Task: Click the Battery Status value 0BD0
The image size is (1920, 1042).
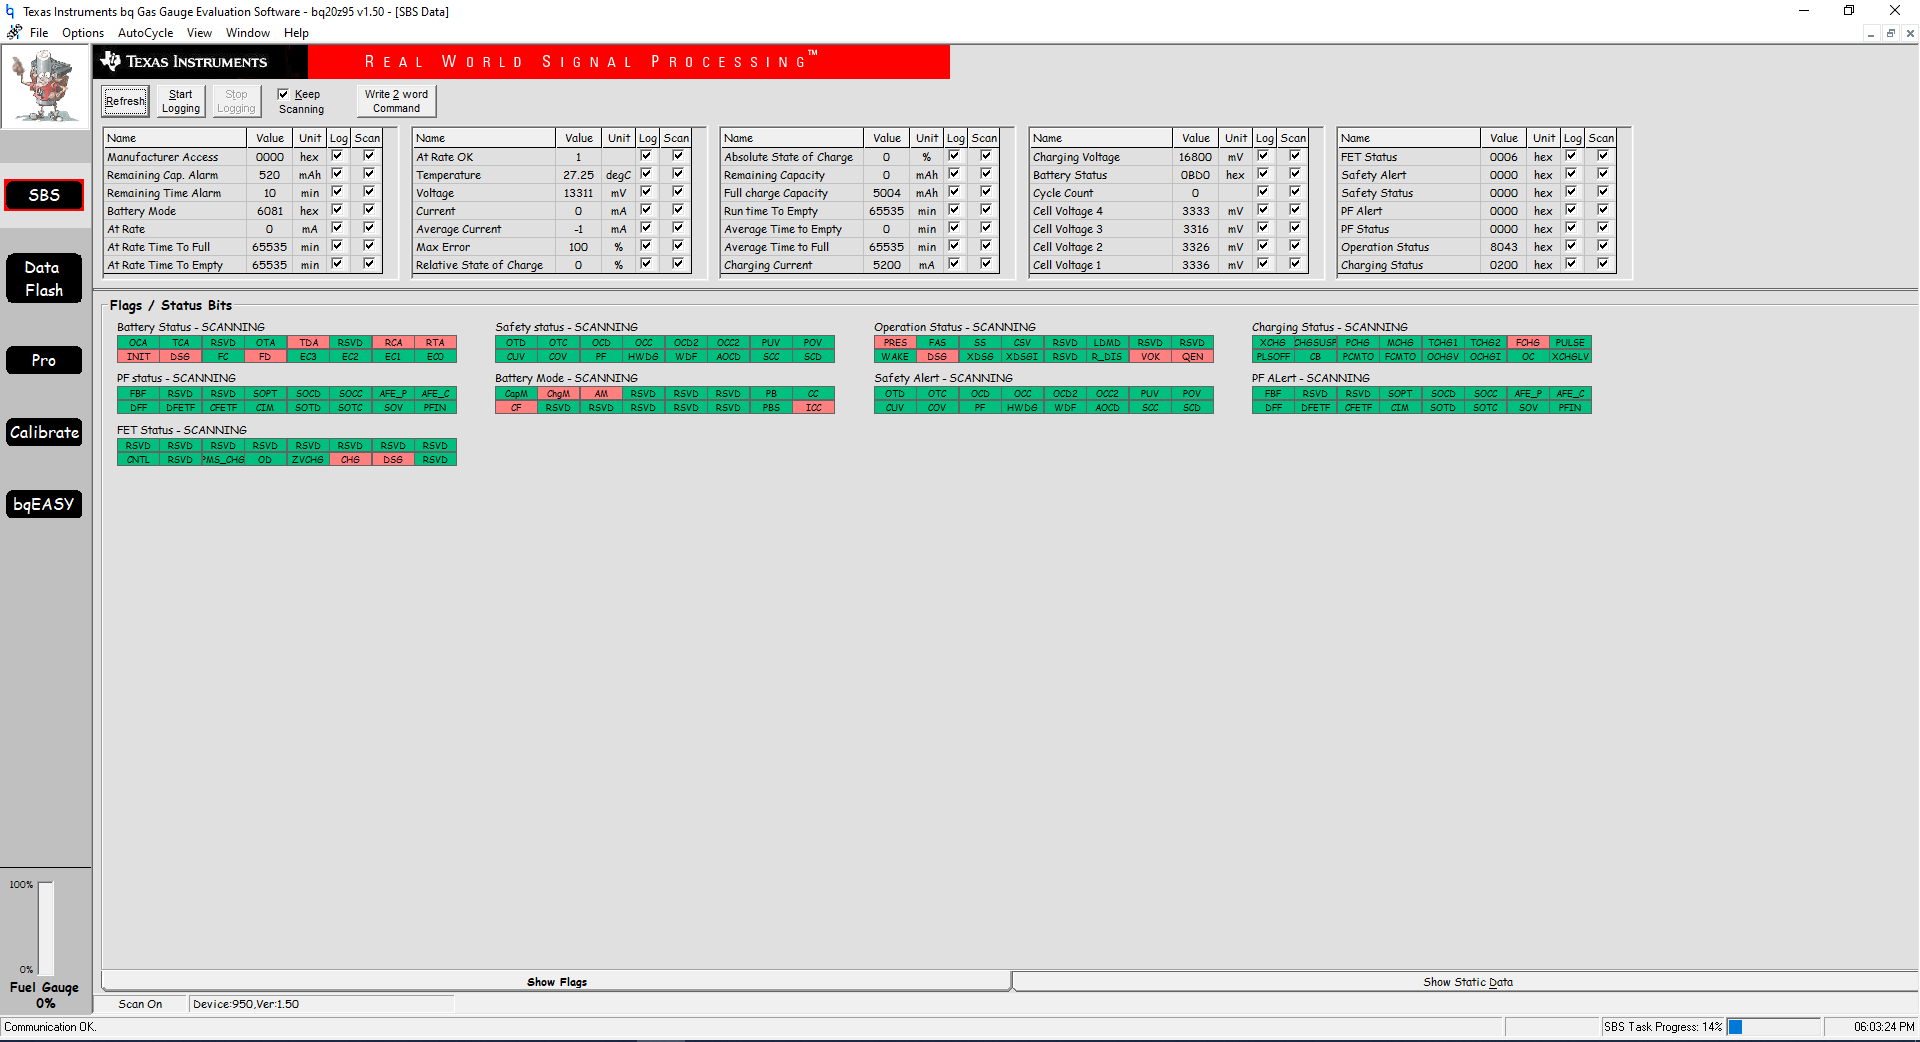Action: (1195, 175)
